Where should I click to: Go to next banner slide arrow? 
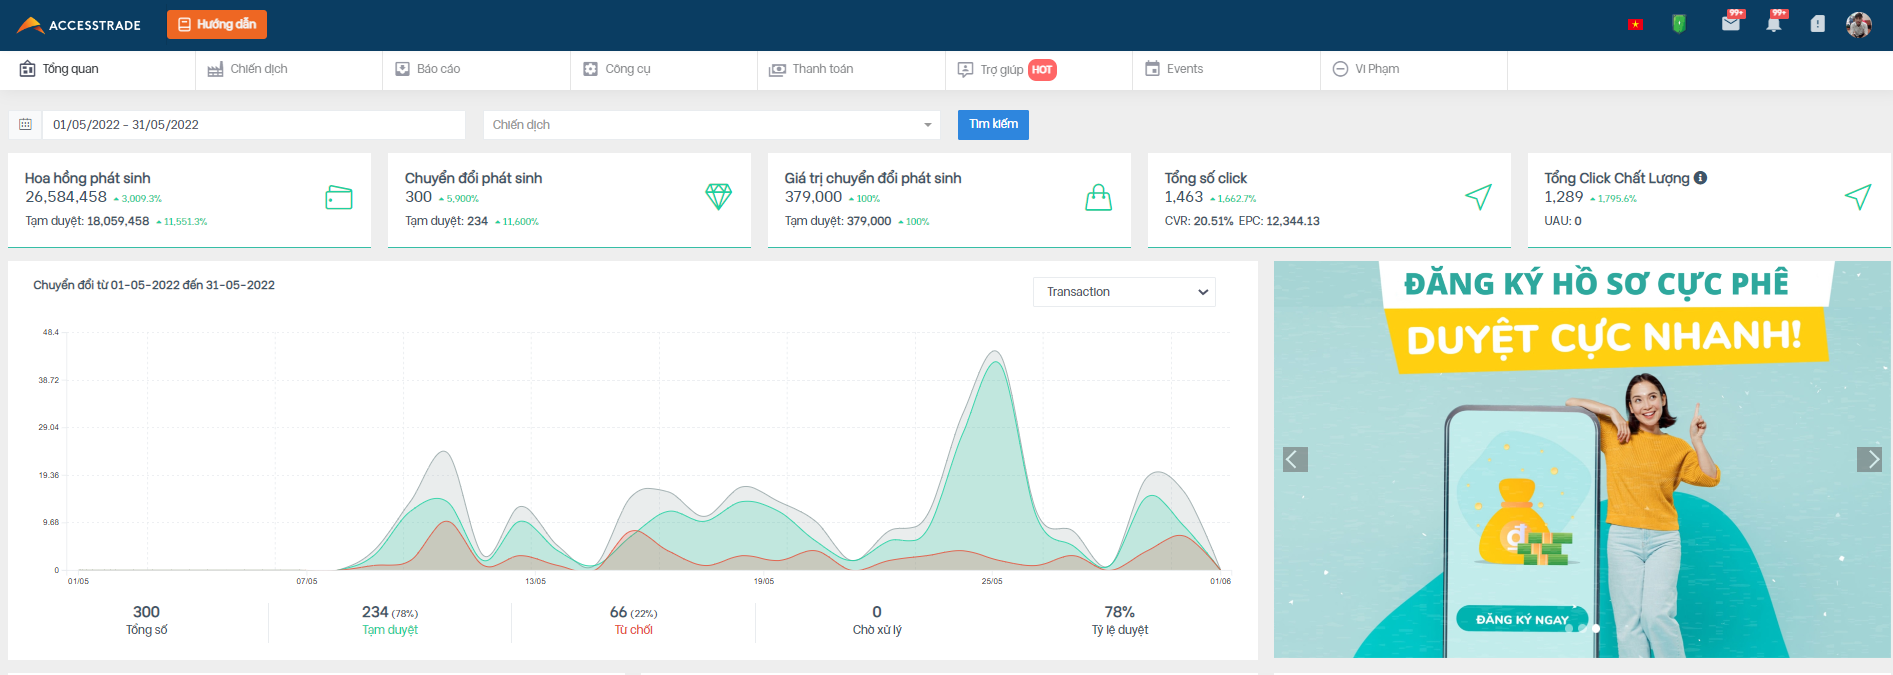(x=1868, y=459)
